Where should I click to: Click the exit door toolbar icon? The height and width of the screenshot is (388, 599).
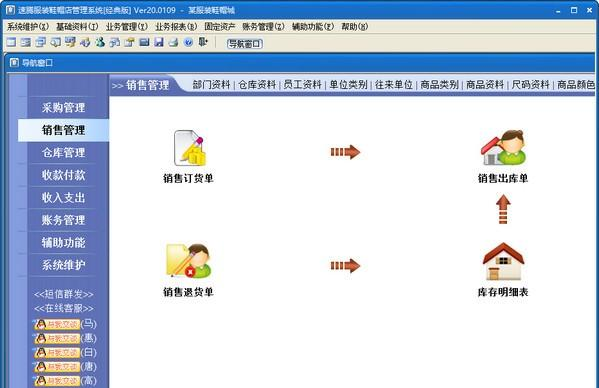203,42
